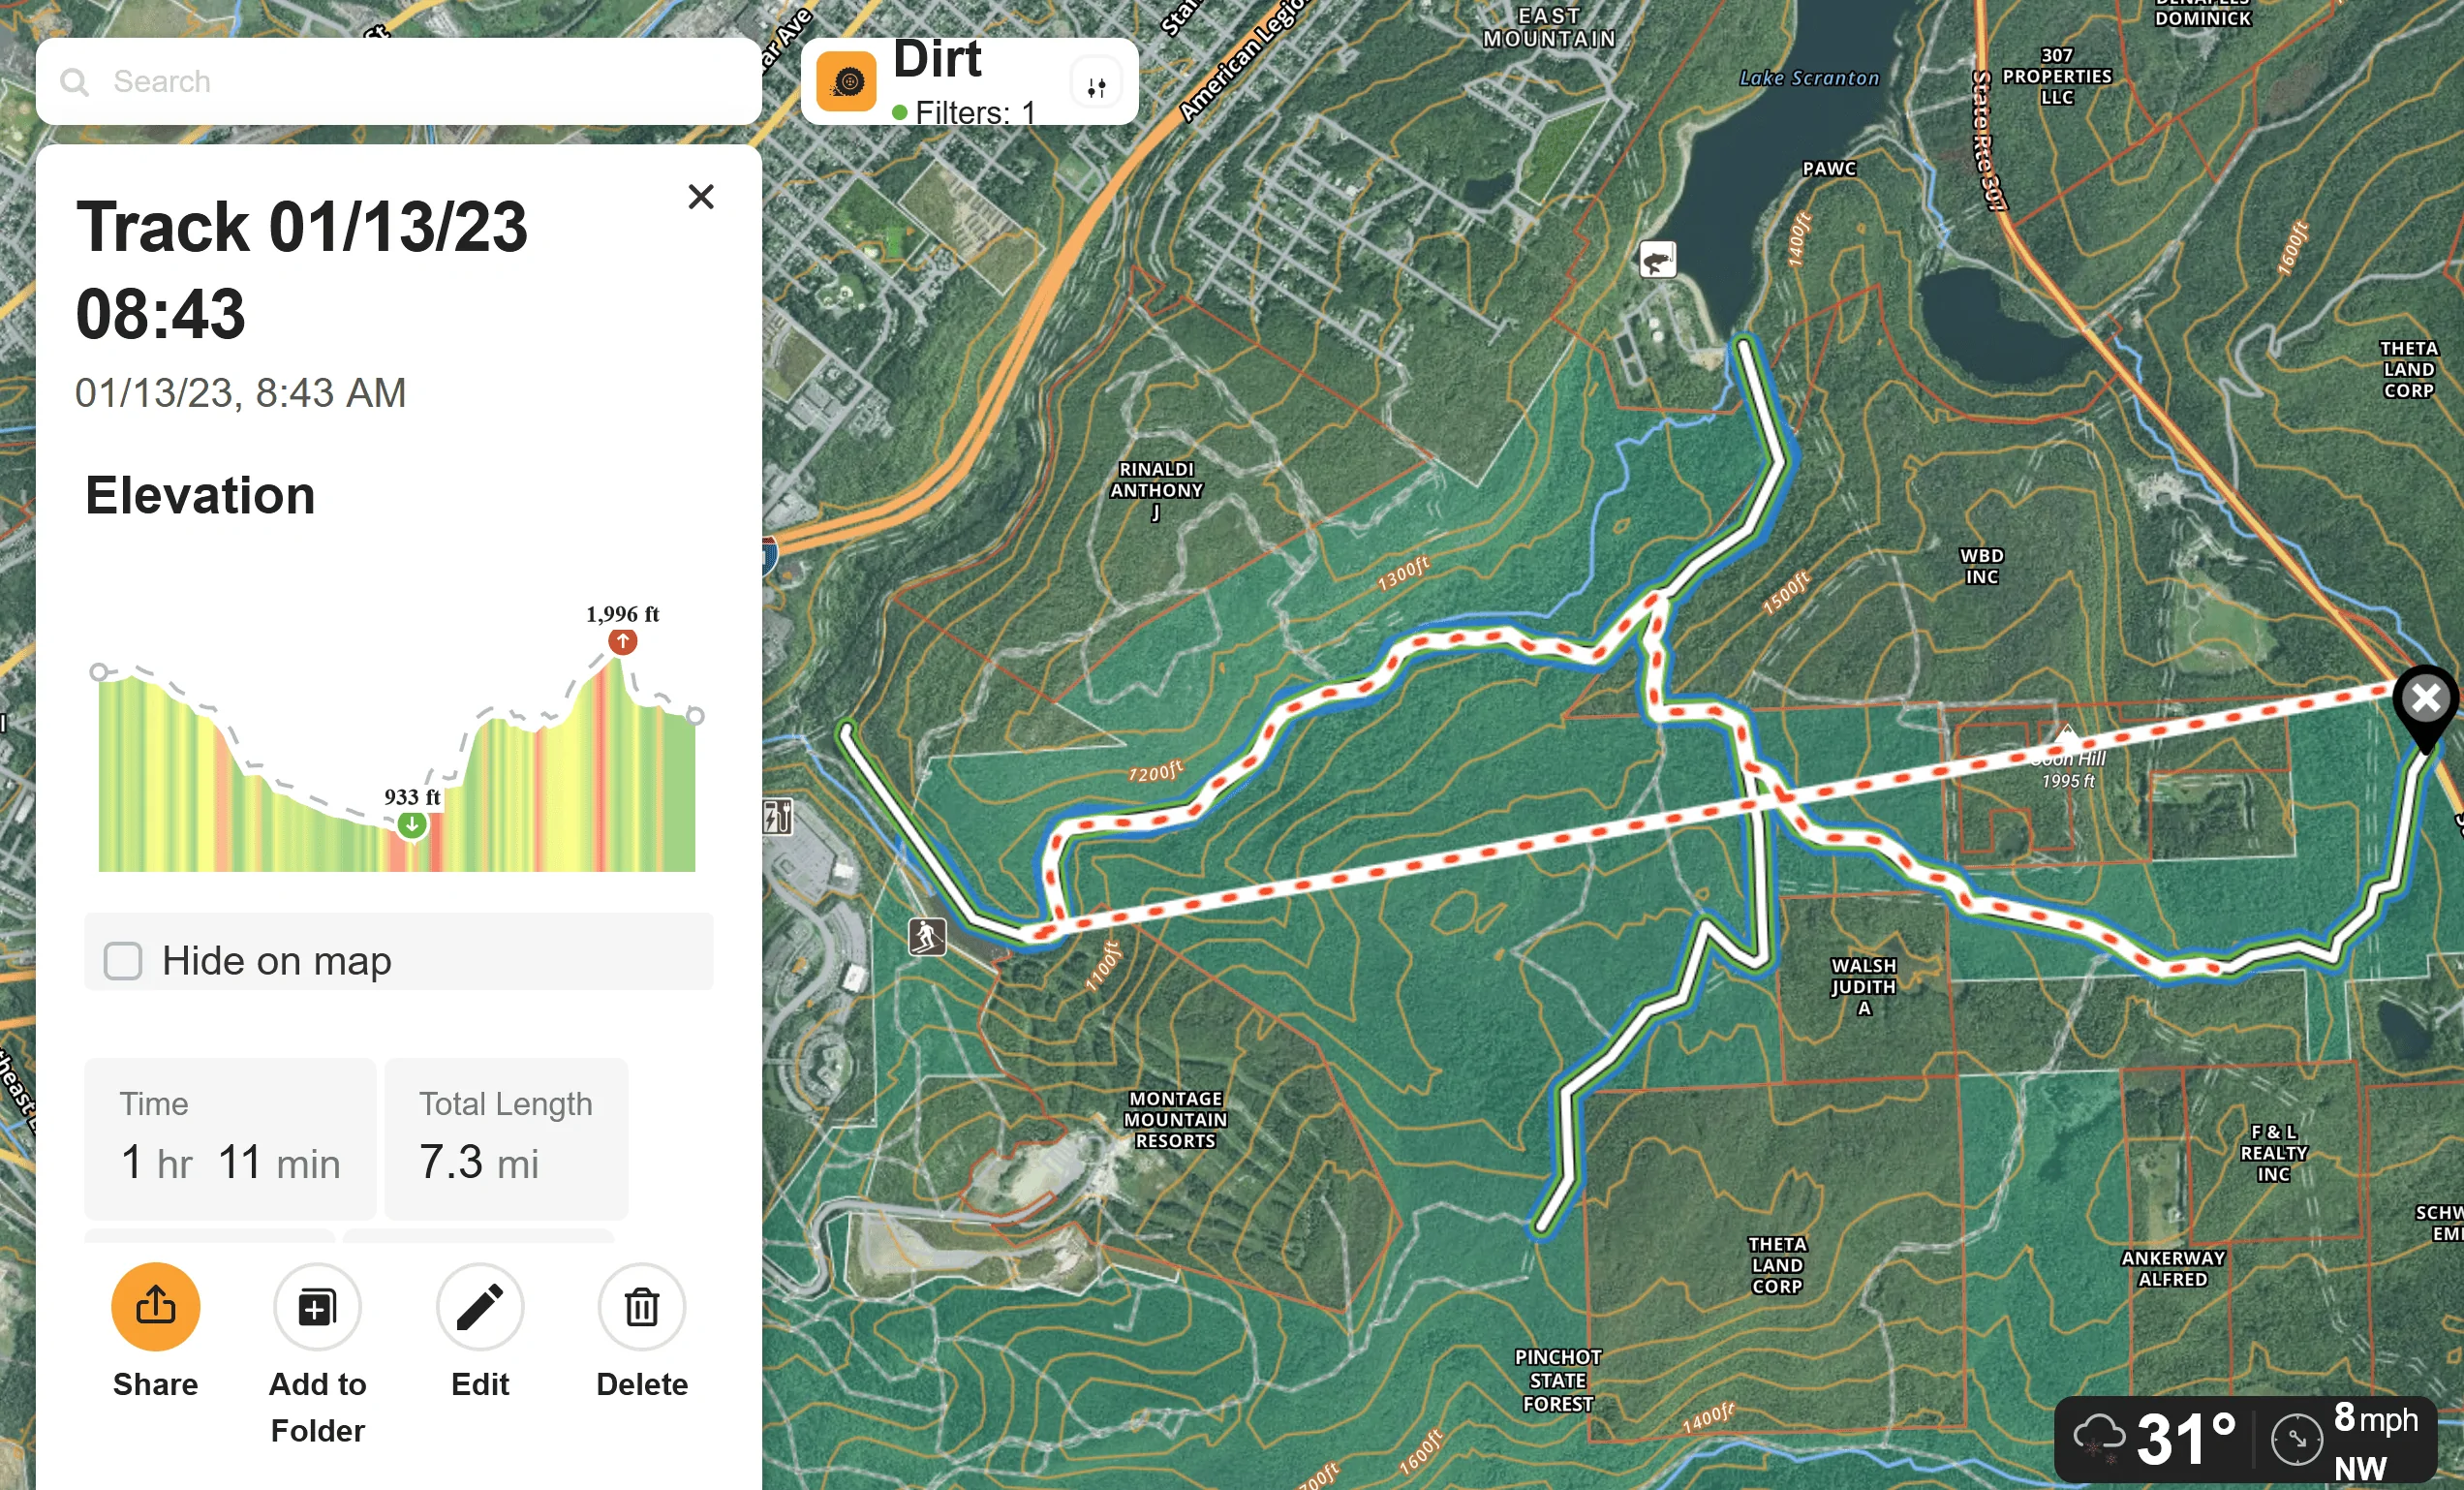
Task: Click the 933 ft low point marker
Action: 412,825
